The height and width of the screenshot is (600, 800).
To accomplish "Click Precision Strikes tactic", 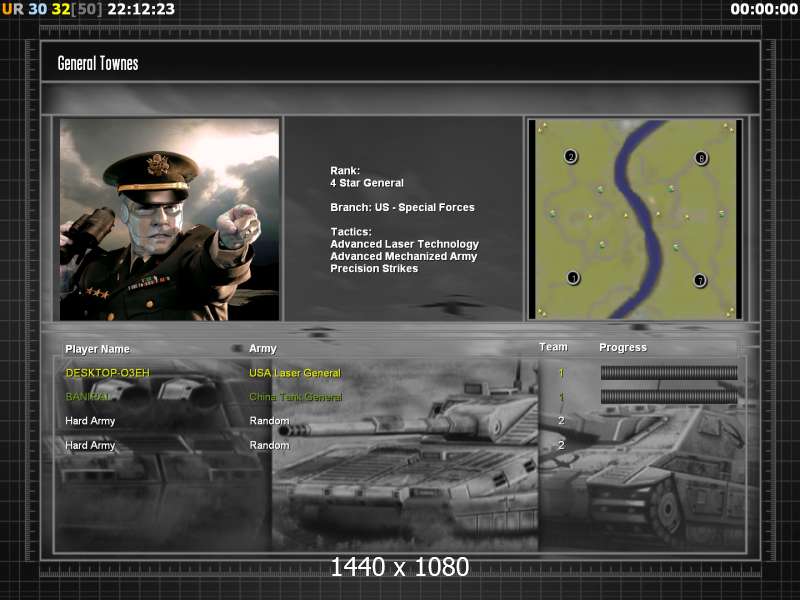I will [374, 268].
